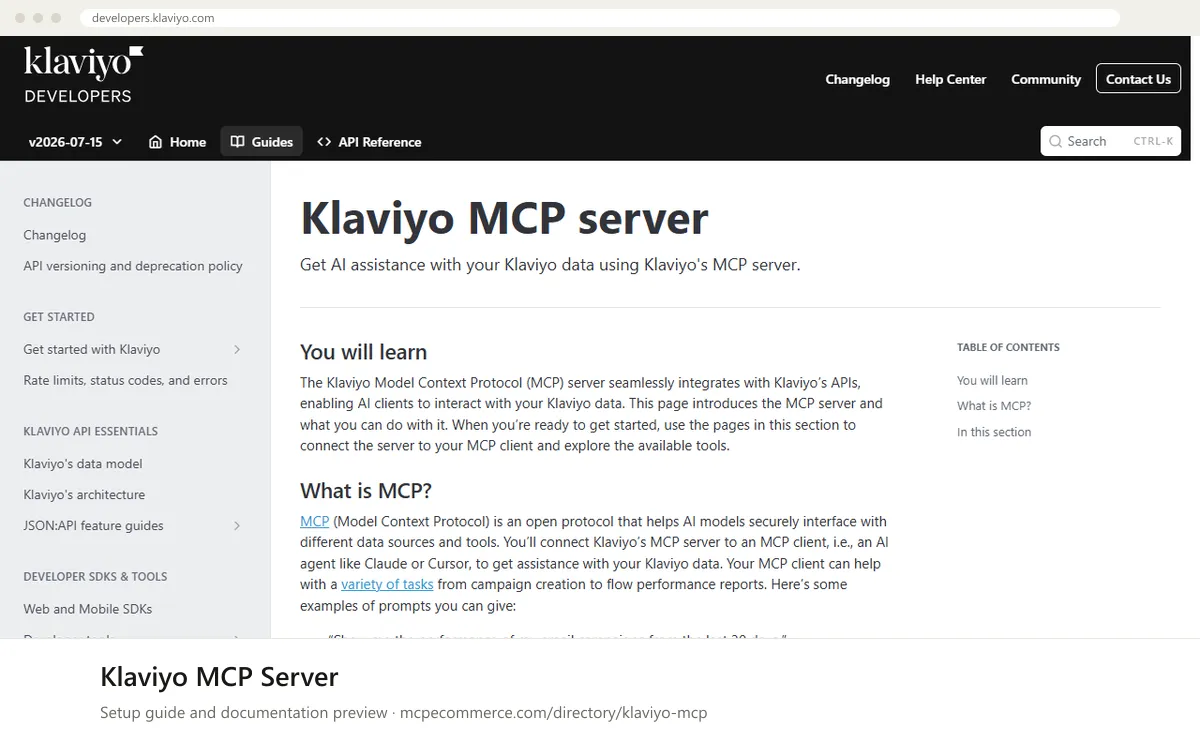
Task: Expand Get started with Klaviyo chevron
Action: click(237, 349)
